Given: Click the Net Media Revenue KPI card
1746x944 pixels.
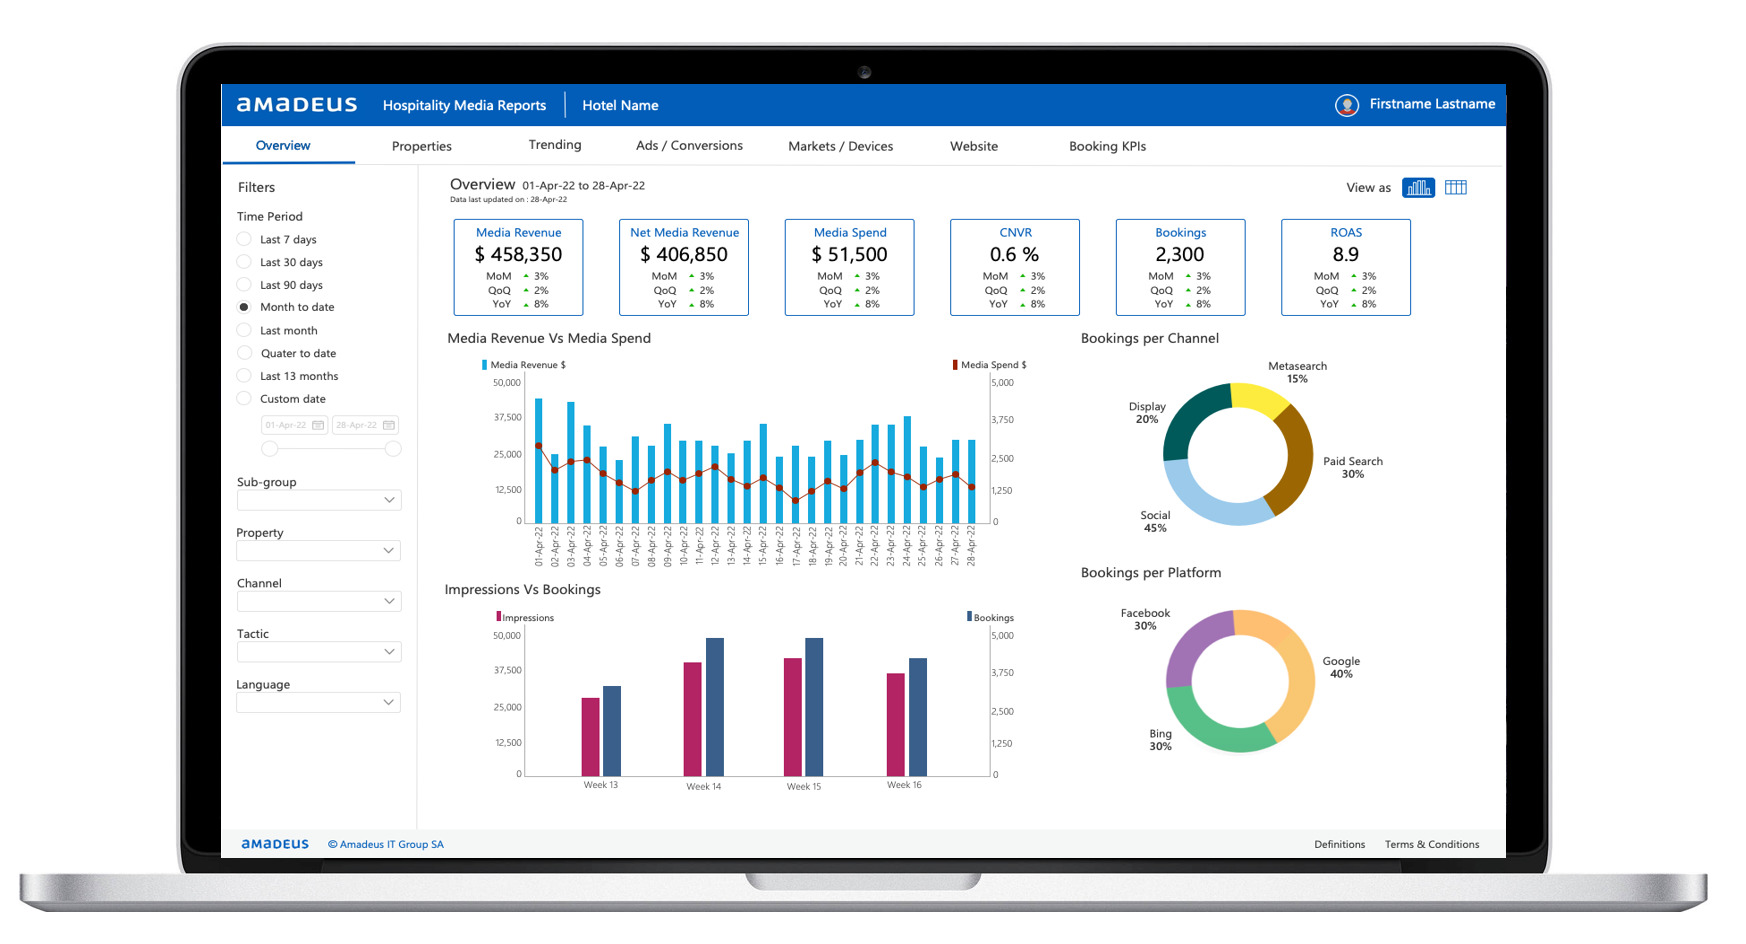Looking at the screenshot, I should [x=684, y=267].
